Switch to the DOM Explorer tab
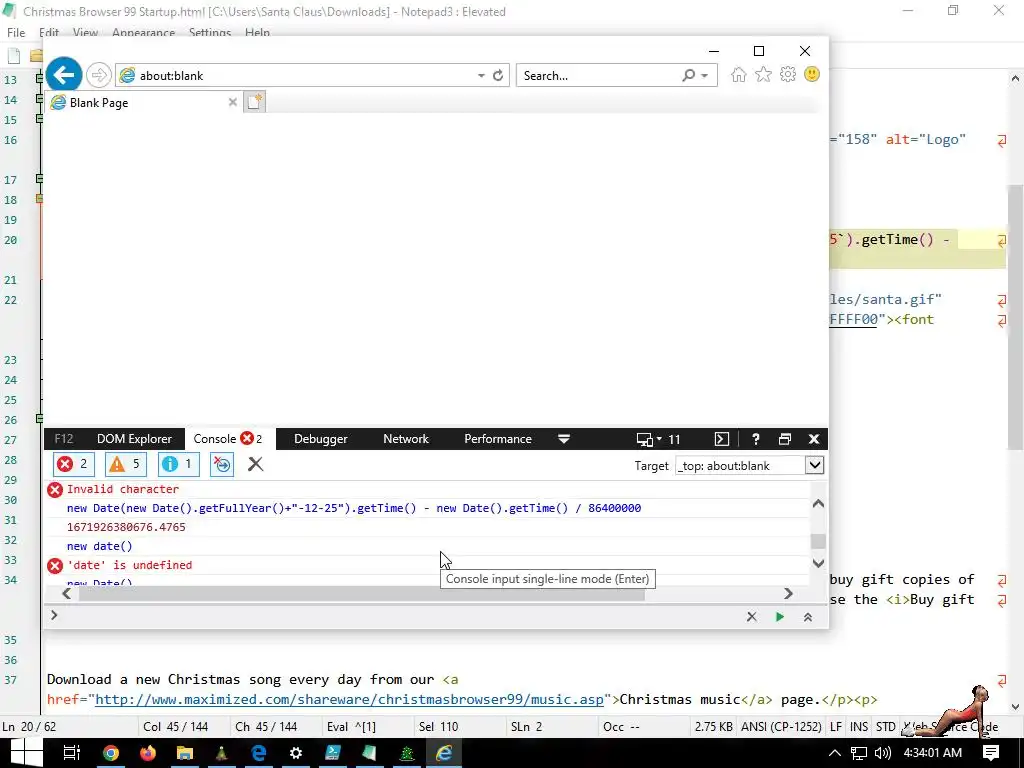Screen dimensions: 1024x768 (134, 439)
